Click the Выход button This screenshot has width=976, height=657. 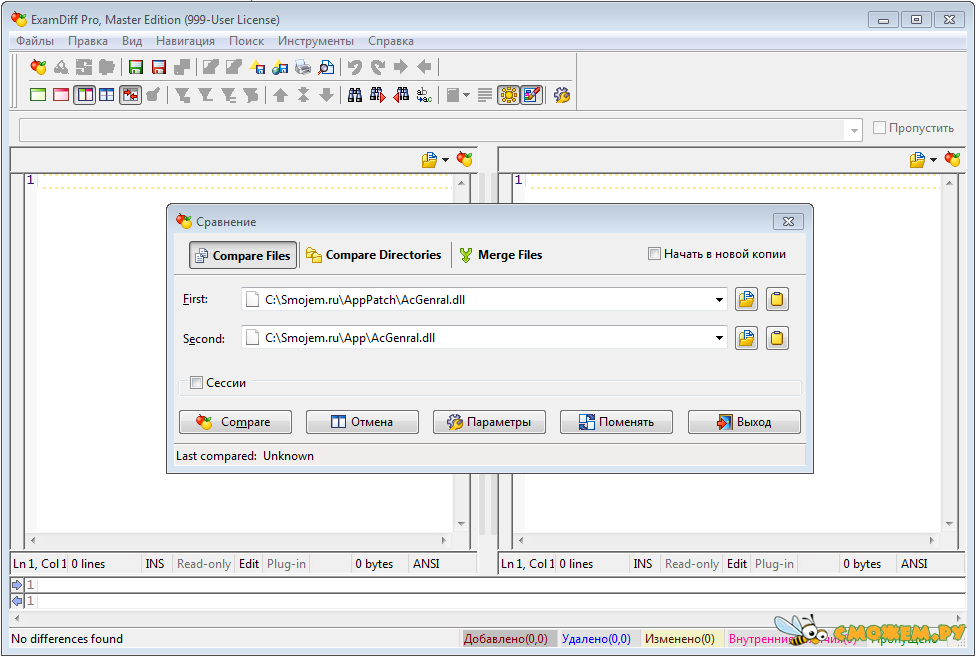pos(744,422)
